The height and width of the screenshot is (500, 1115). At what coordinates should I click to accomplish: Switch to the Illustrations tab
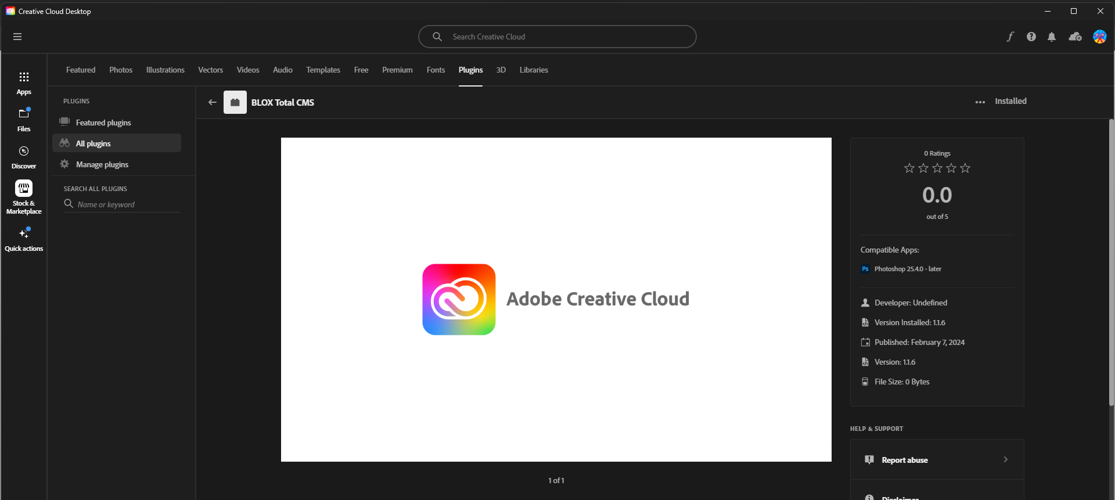[165, 70]
